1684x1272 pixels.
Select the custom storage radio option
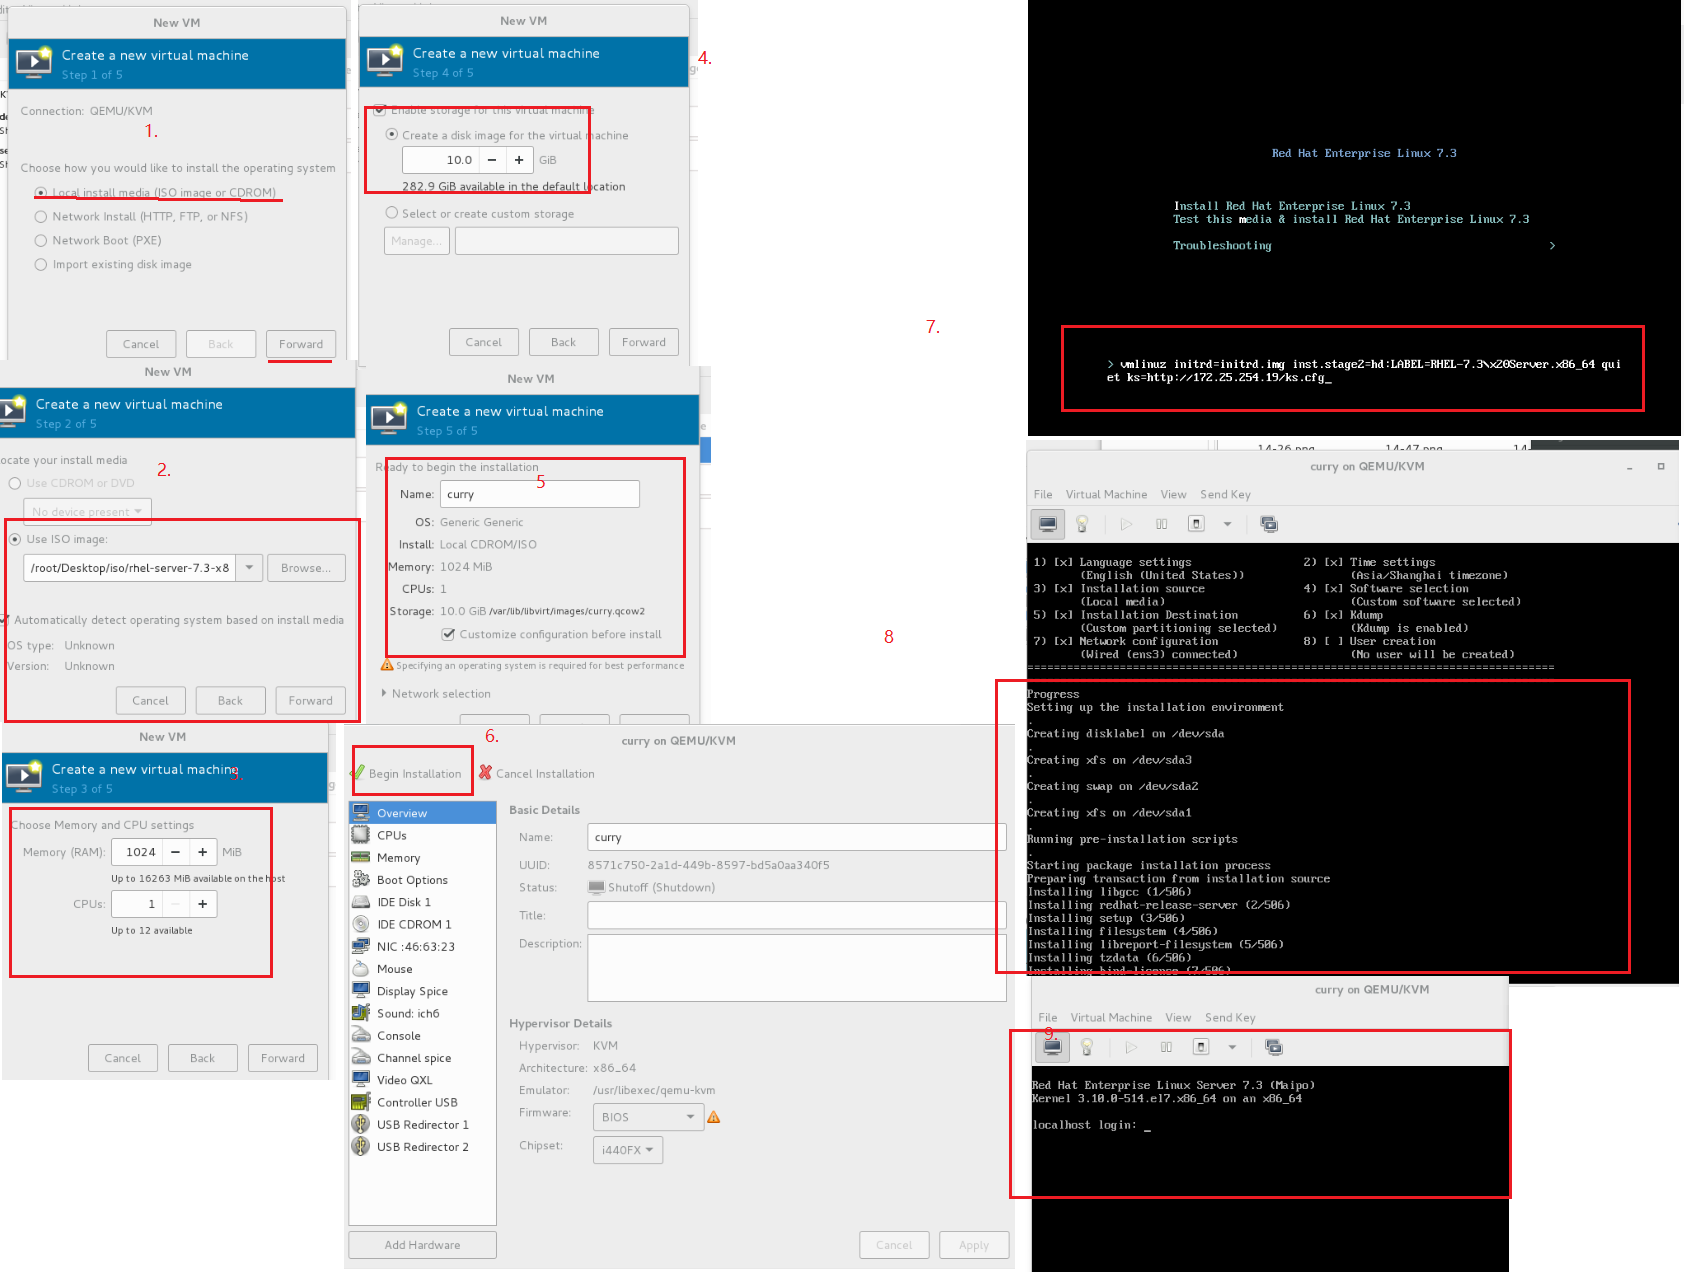(x=392, y=213)
